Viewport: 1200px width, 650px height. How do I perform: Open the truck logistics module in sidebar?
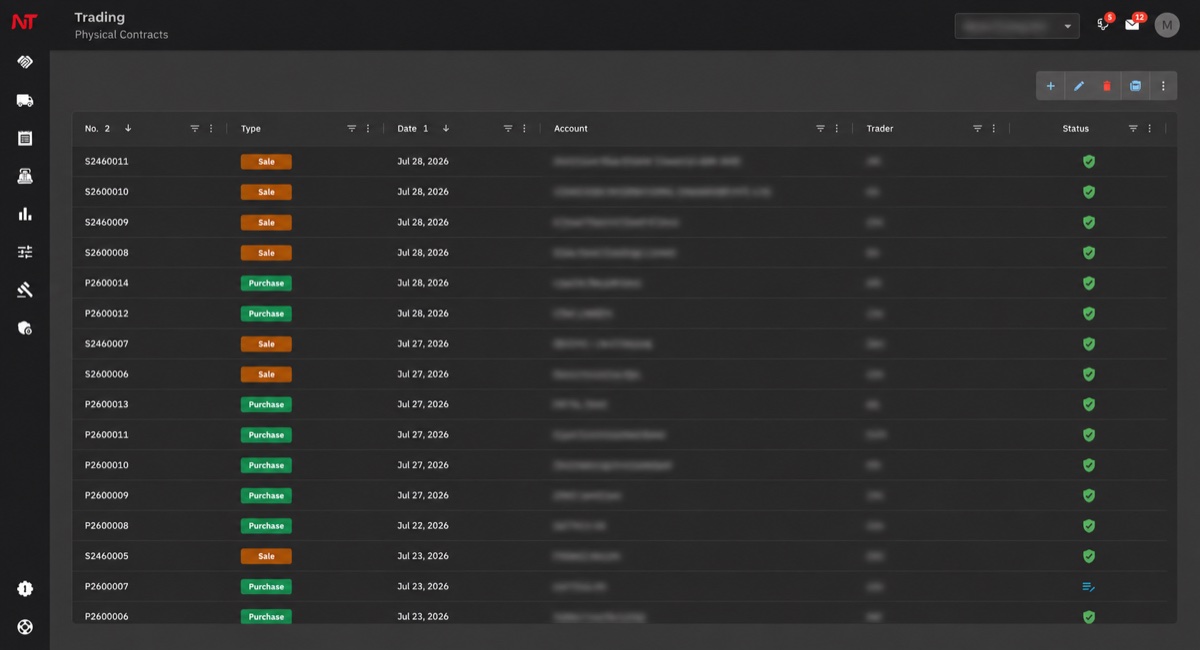[25, 100]
